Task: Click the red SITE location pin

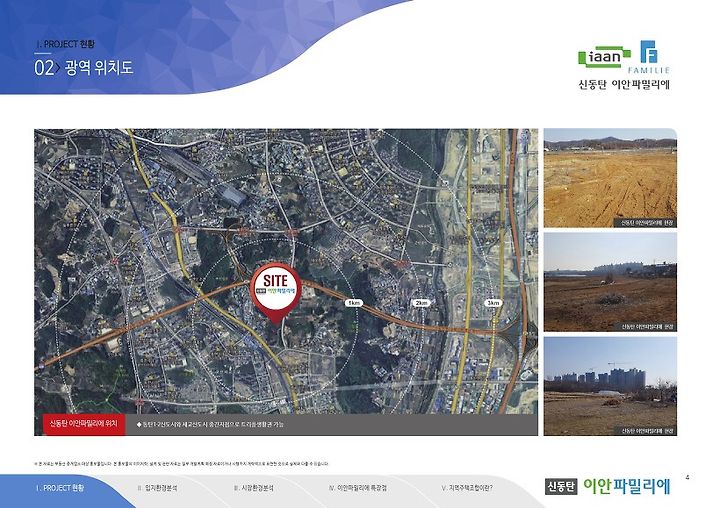Action: [x=276, y=293]
